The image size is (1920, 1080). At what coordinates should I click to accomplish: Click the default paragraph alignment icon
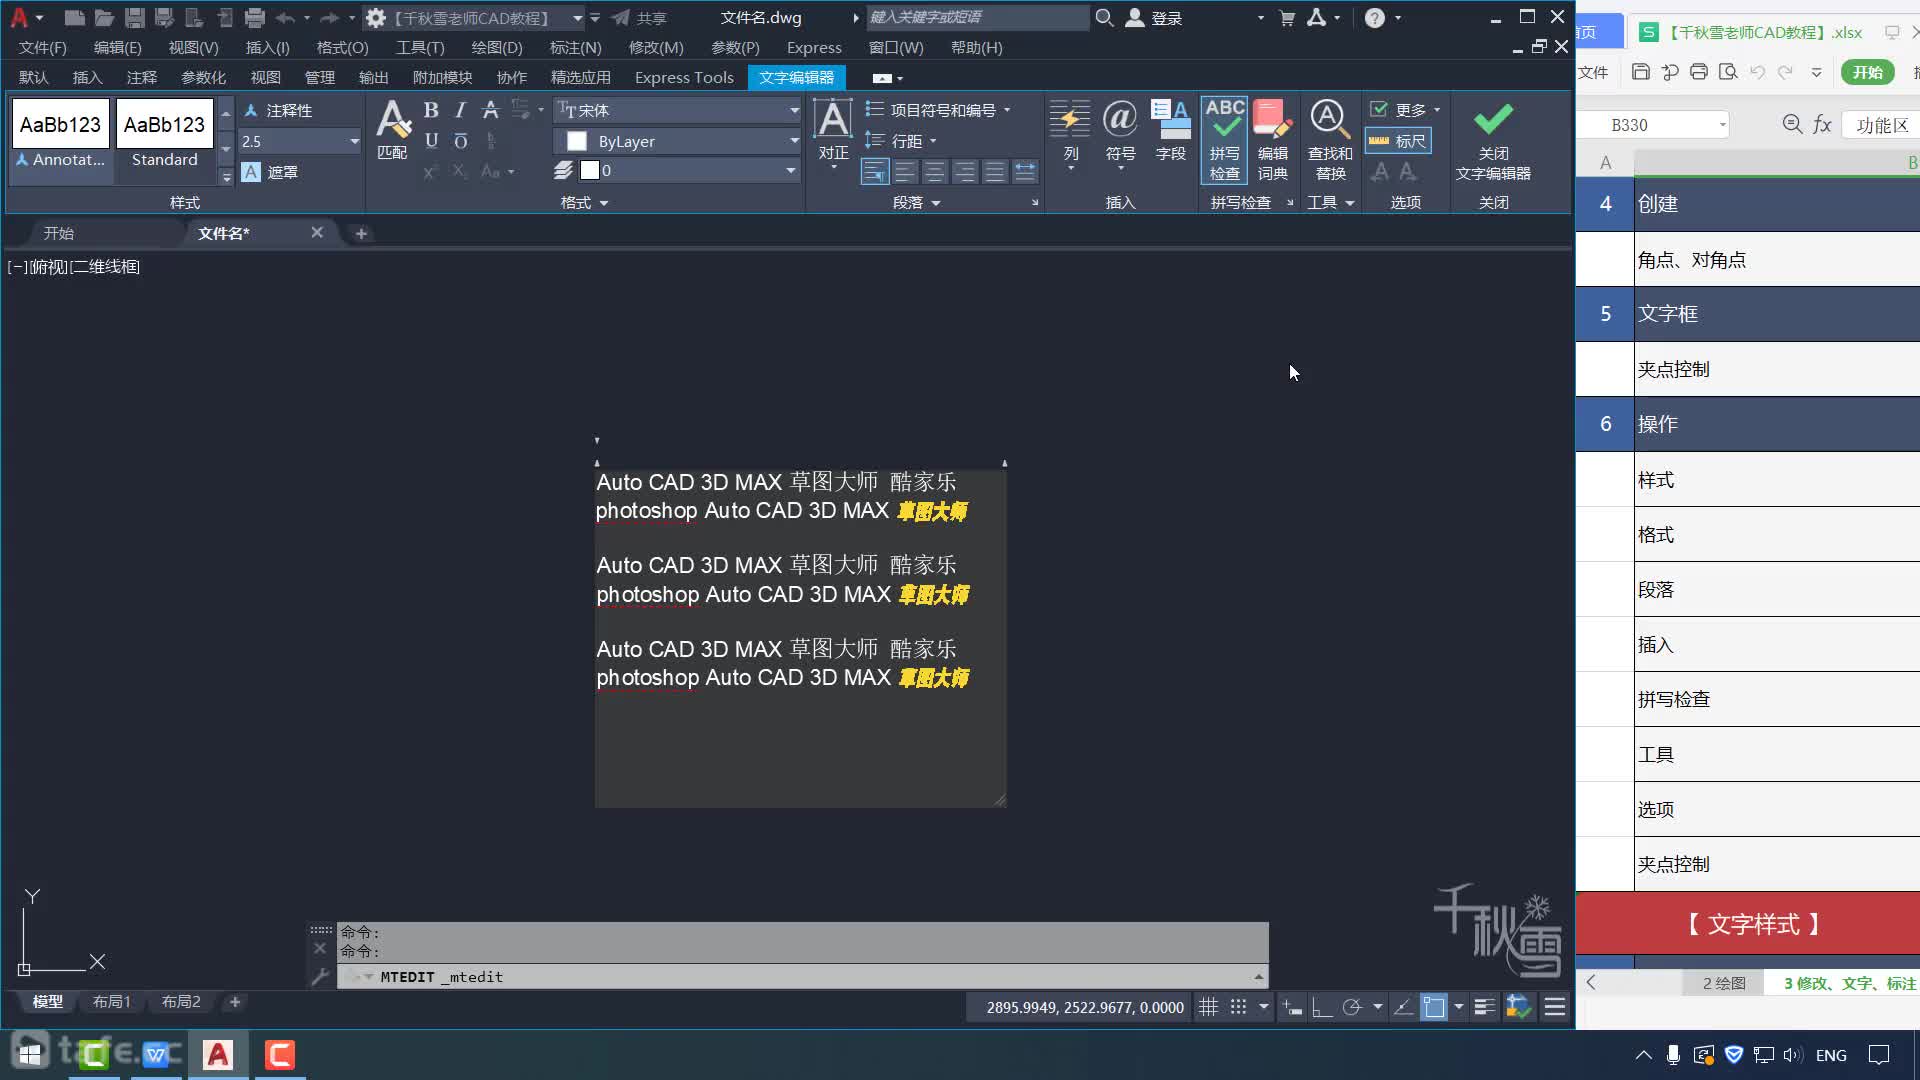[875, 172]
